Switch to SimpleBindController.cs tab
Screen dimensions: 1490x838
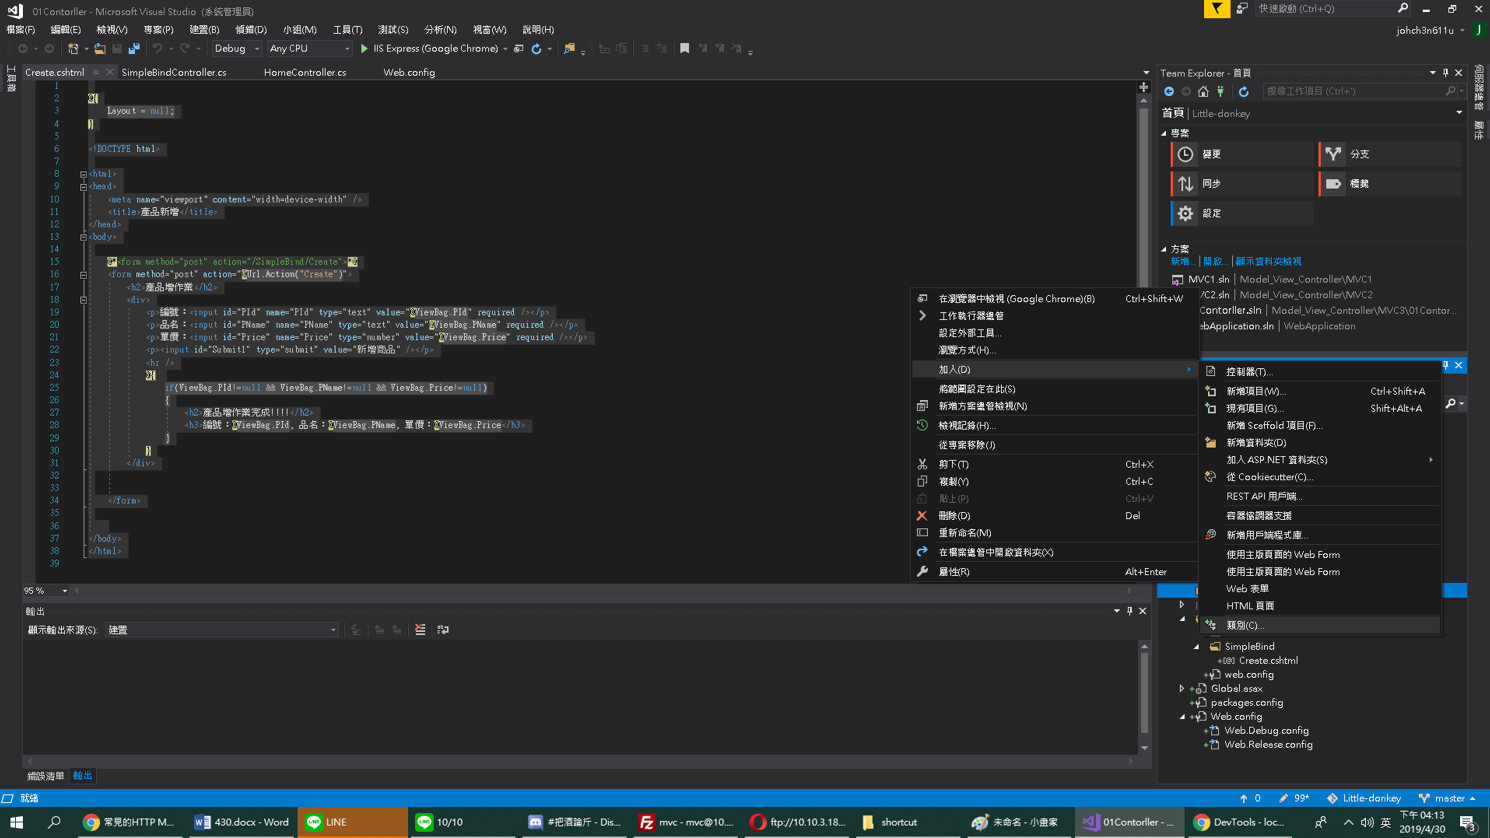tap(174, 72)
